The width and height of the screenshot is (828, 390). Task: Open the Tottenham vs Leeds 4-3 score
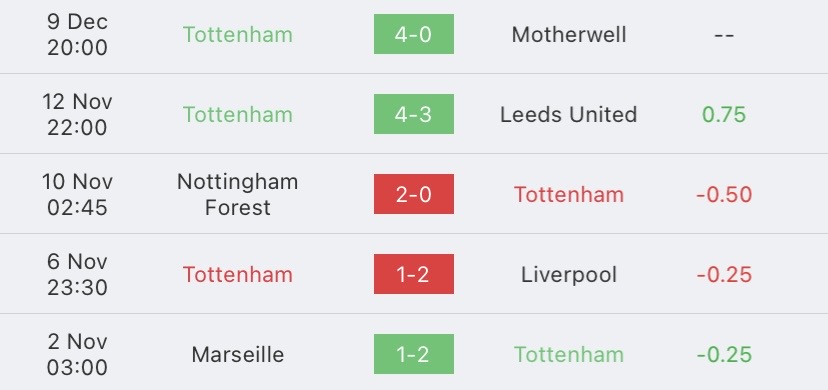[413, 114]
